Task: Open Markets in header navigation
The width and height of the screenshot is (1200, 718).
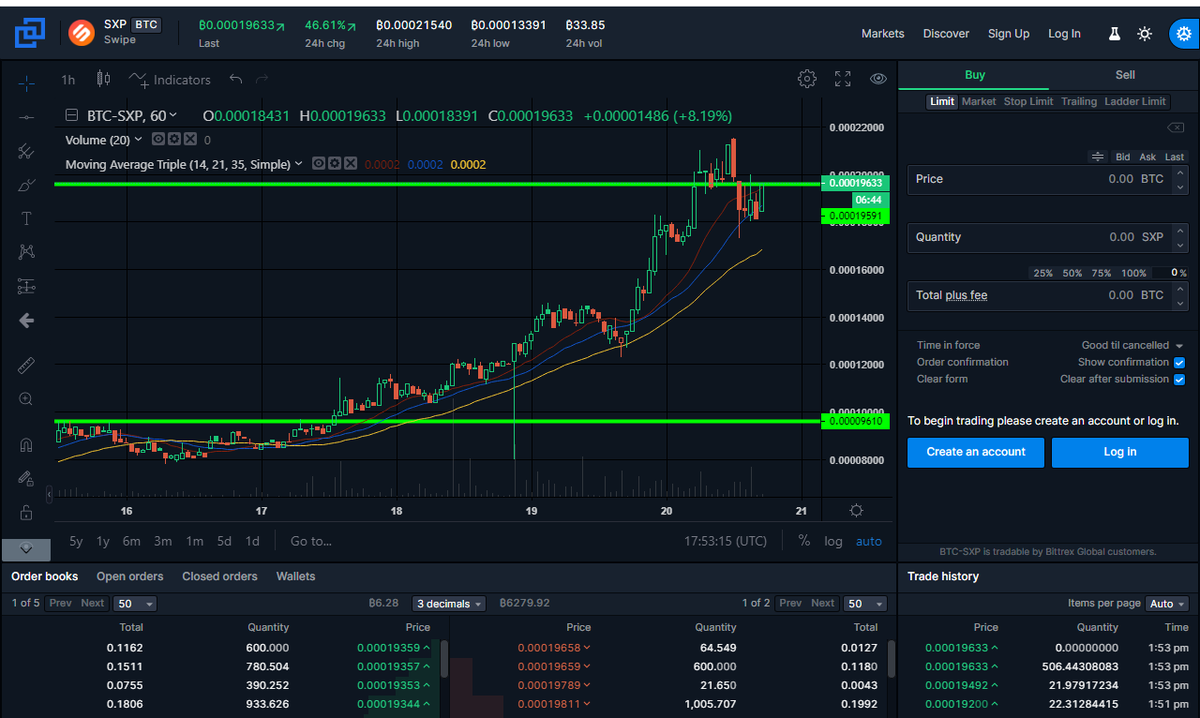Action: [x=883, y=33]
